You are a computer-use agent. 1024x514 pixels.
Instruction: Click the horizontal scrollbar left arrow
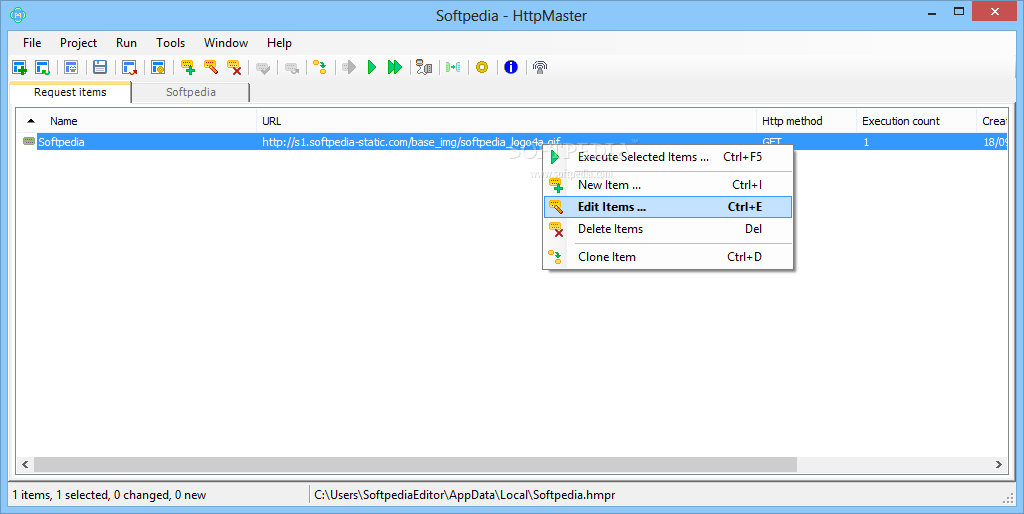tap(25, 464)
